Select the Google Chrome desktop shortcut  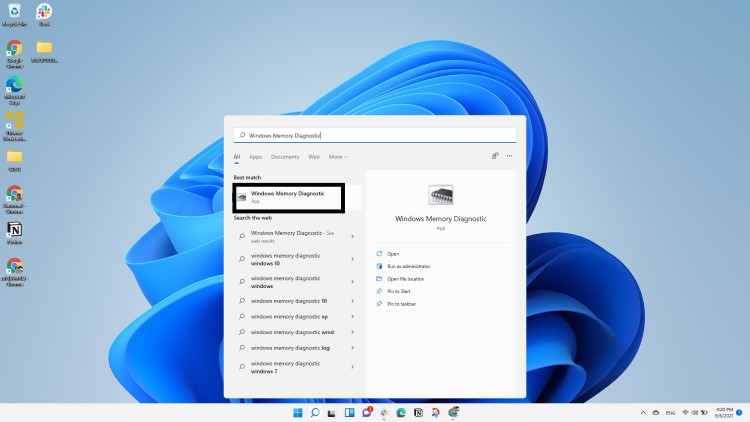tap(14, 55)
